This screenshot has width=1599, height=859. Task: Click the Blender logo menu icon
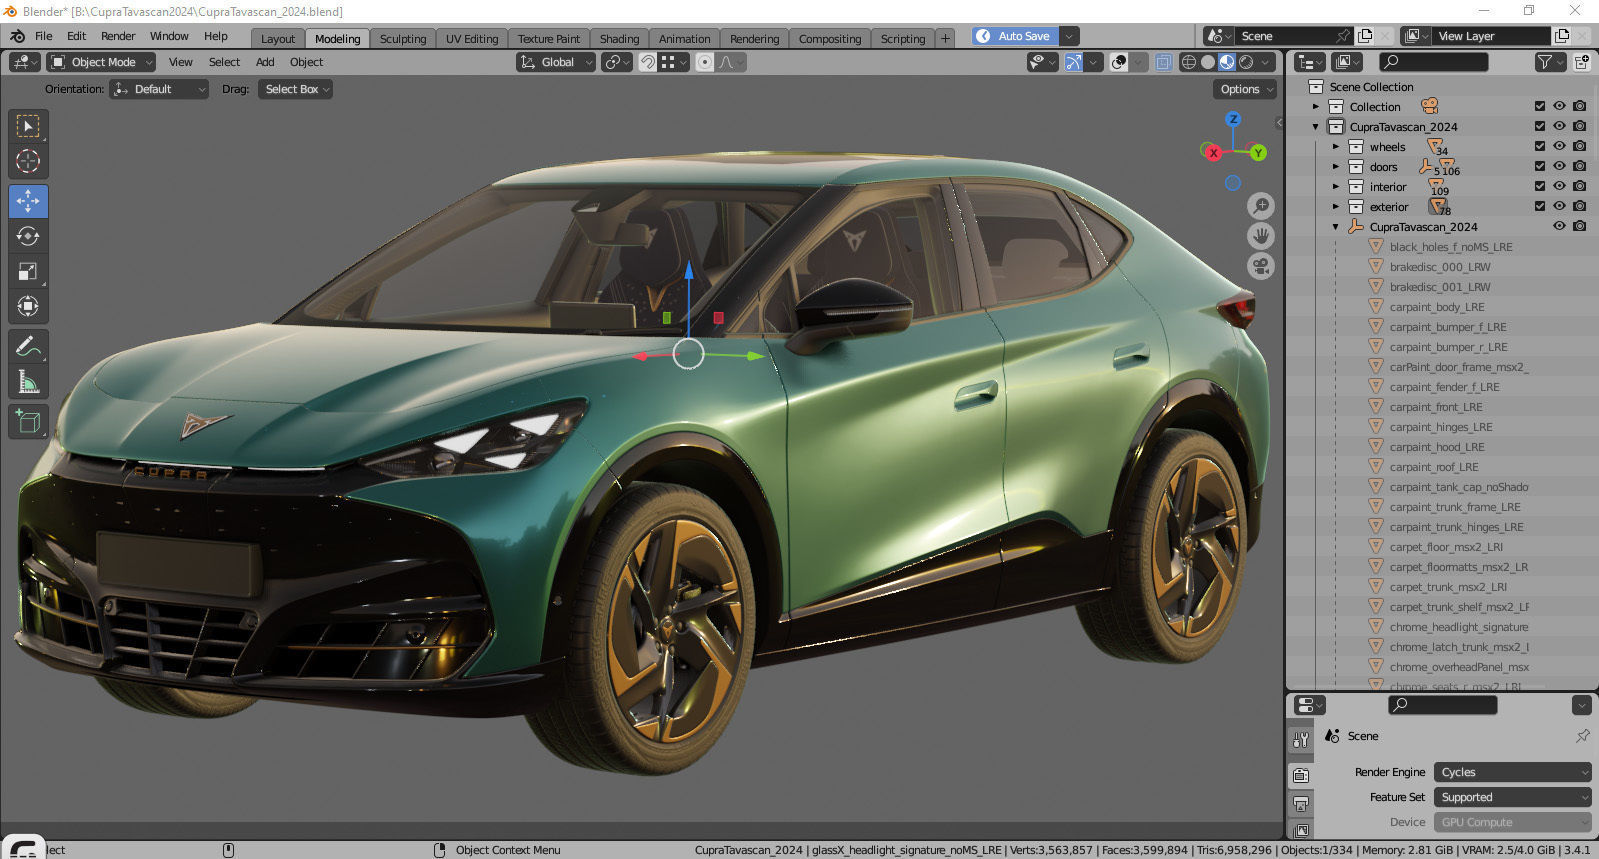click(x=17, y=36)
